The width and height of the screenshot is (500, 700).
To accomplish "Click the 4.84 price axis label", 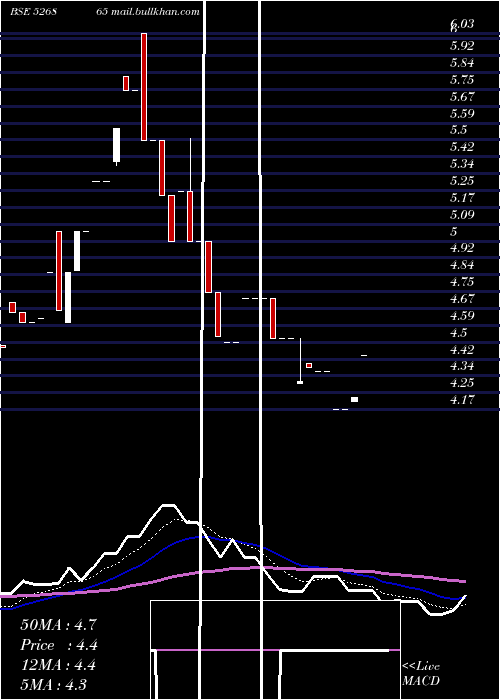I will (462, 265).
